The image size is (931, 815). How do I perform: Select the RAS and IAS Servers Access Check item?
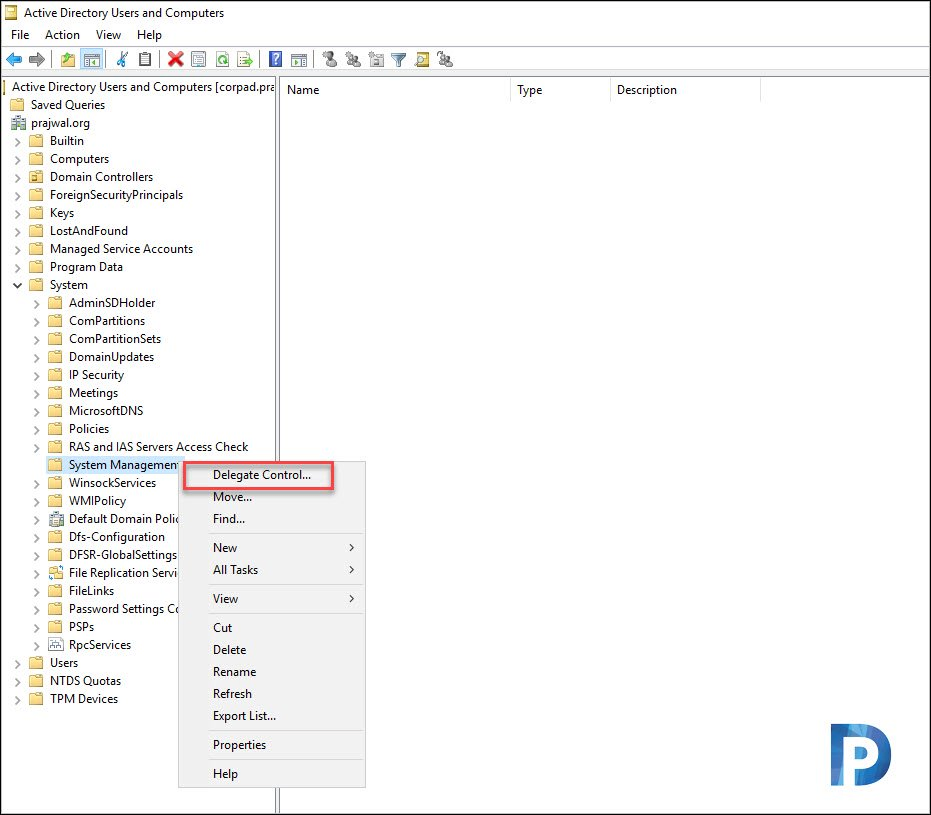(x=159, y=447)
